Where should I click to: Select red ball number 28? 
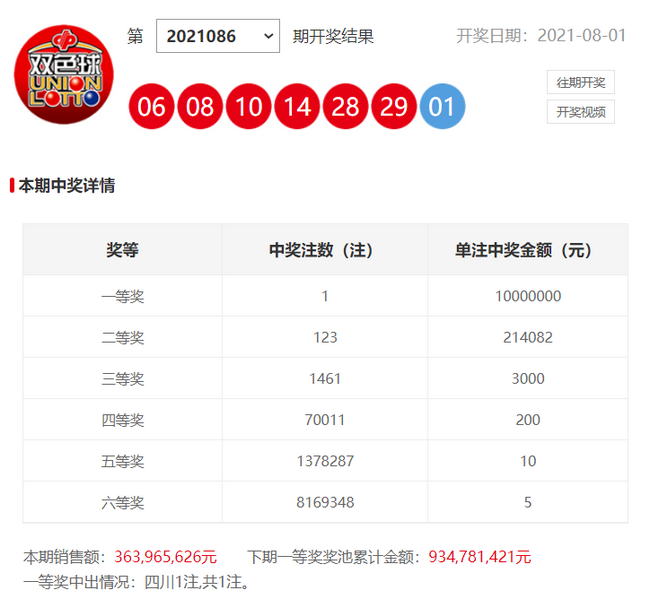[346, 107]
